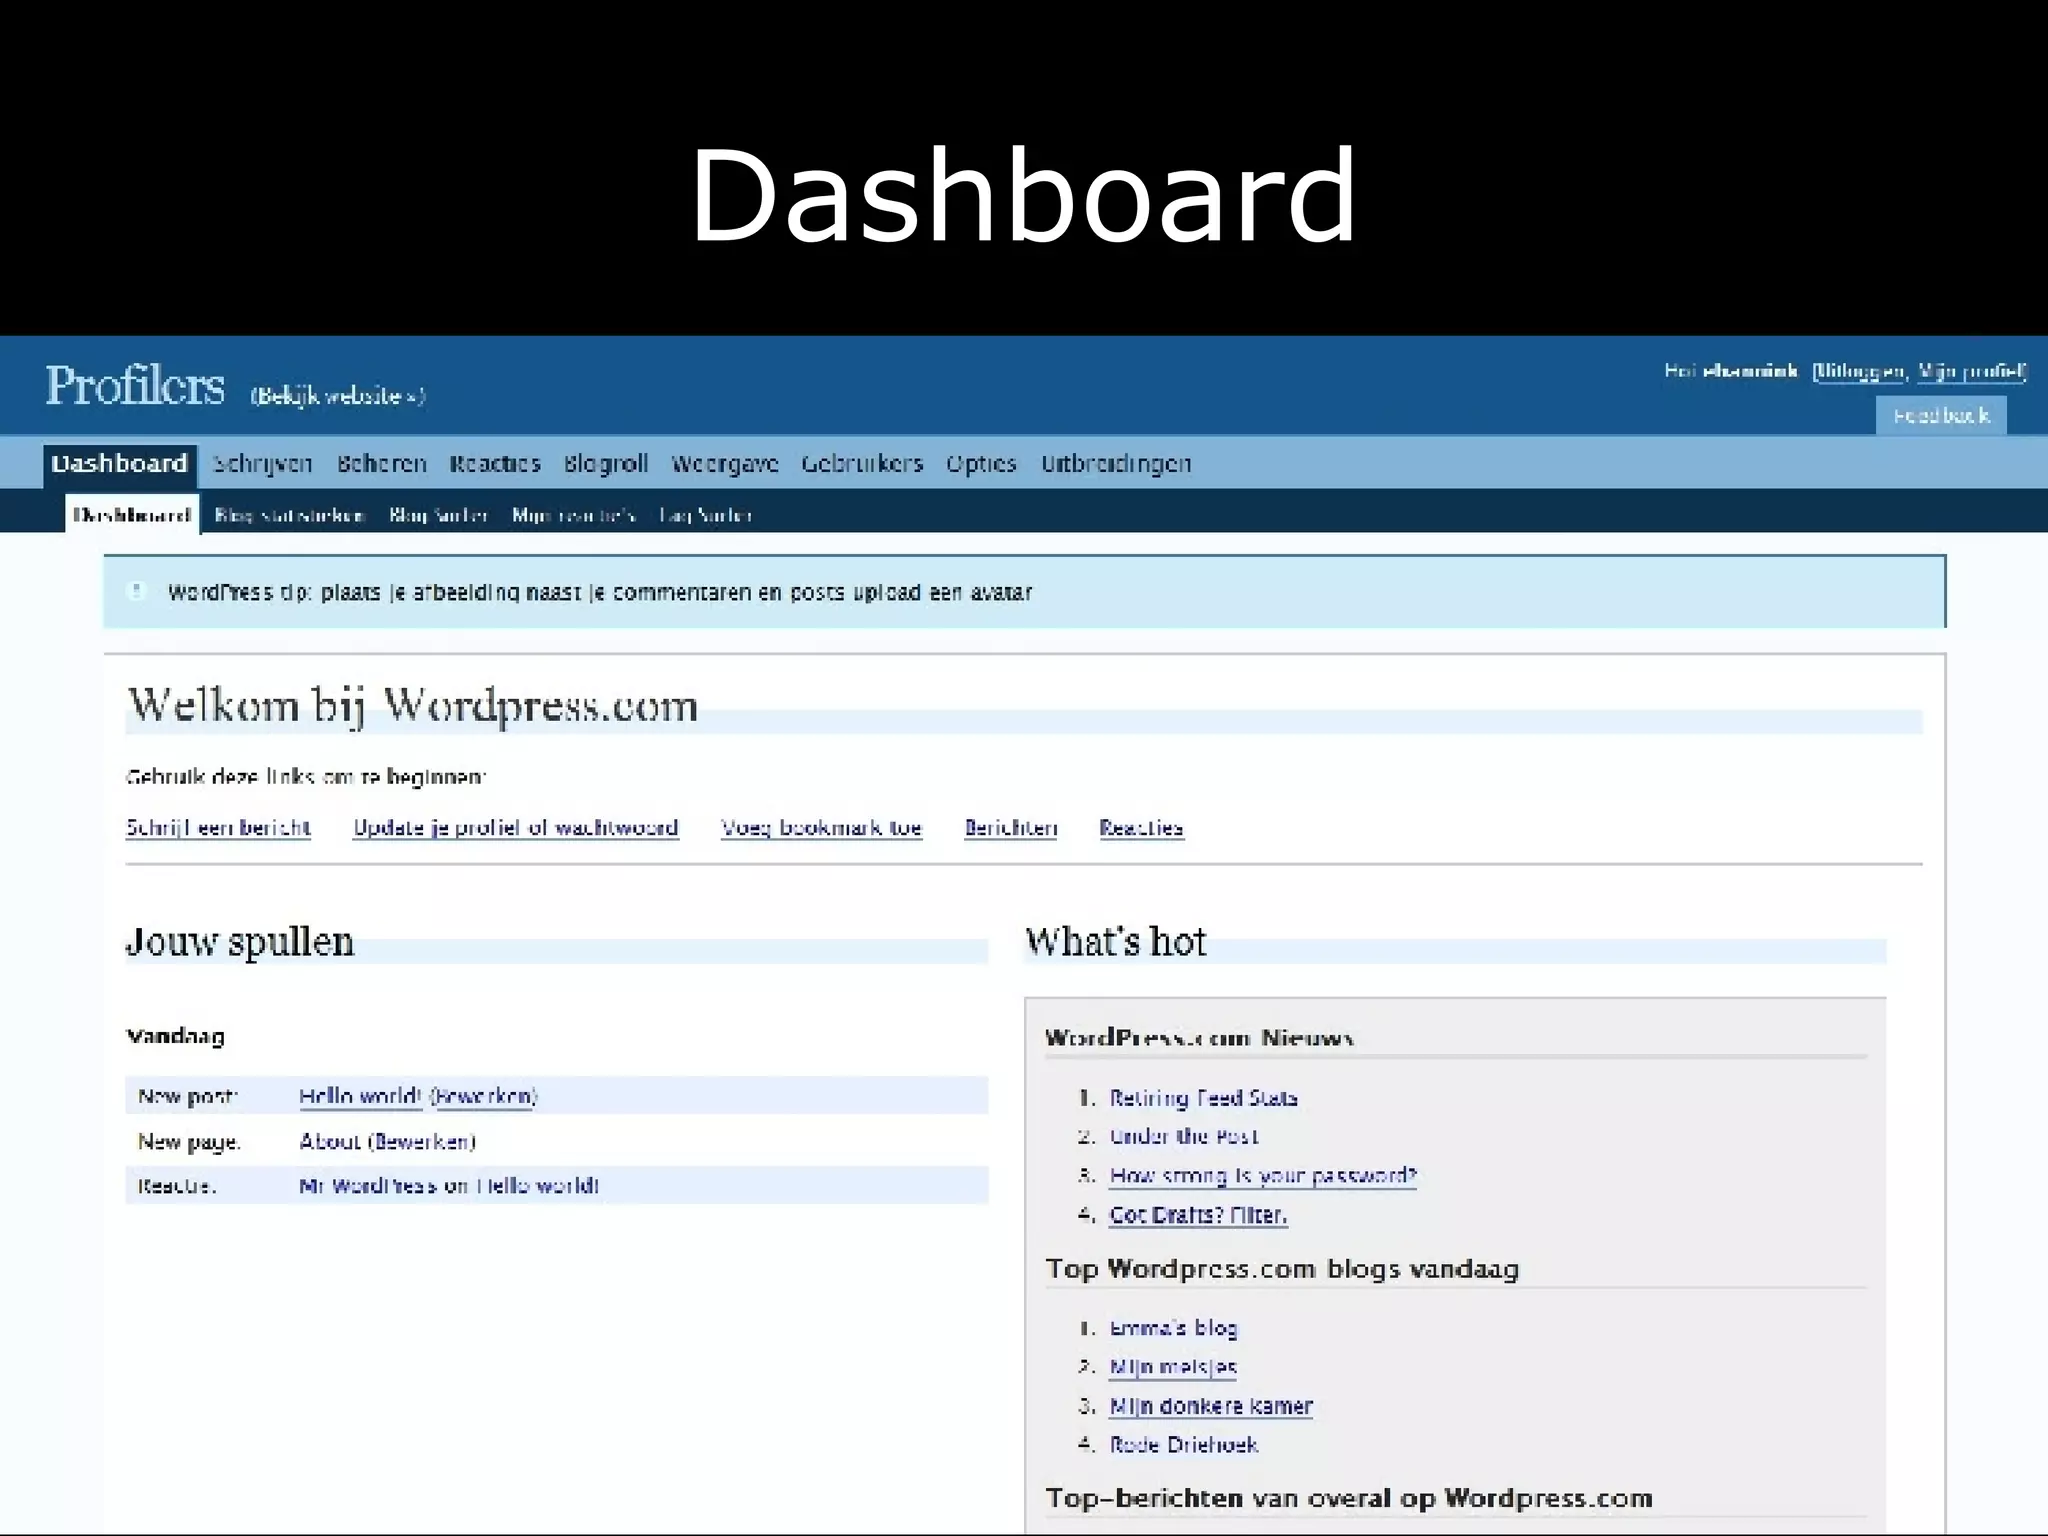
Task: Open the Mijn reacties submenu
Action: pos(574,515)
